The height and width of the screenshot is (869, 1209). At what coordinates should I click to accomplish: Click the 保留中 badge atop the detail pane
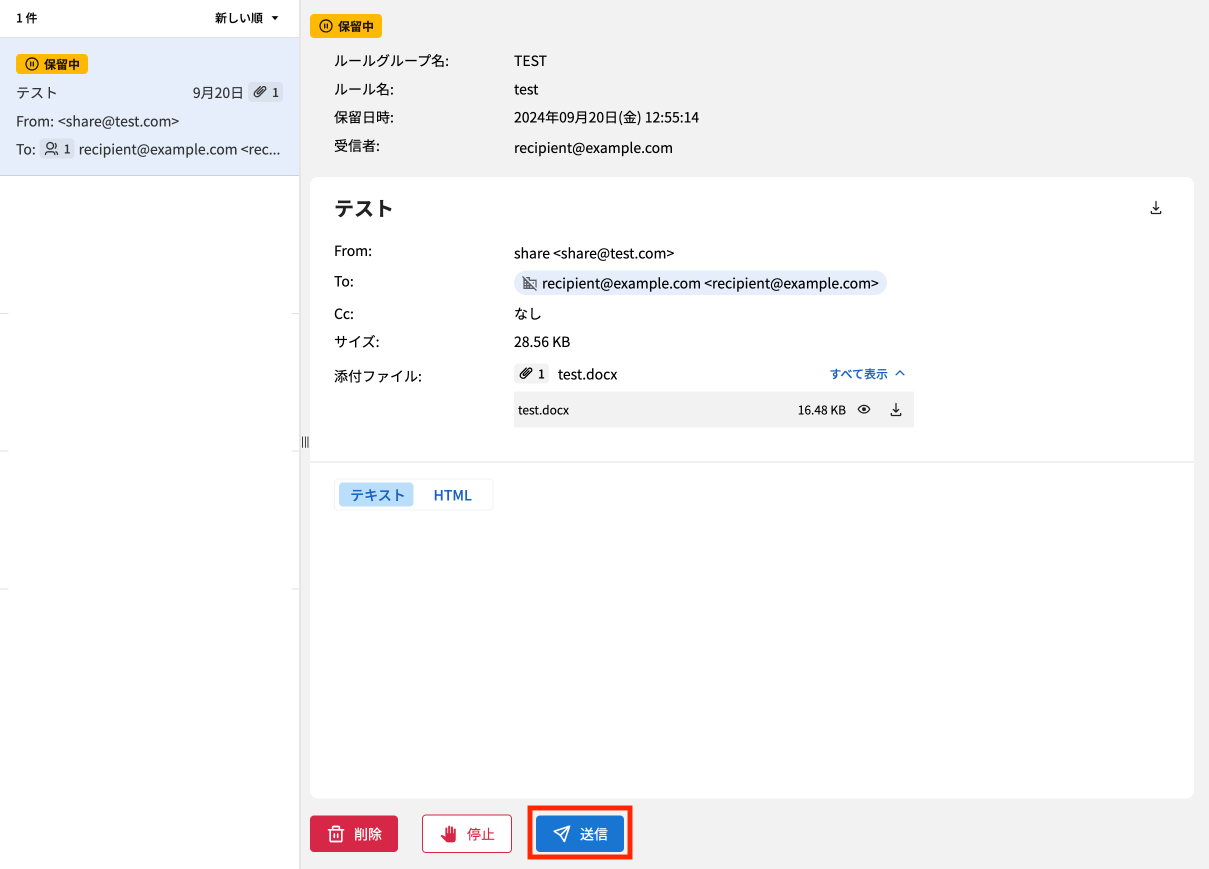coord(346,26)
